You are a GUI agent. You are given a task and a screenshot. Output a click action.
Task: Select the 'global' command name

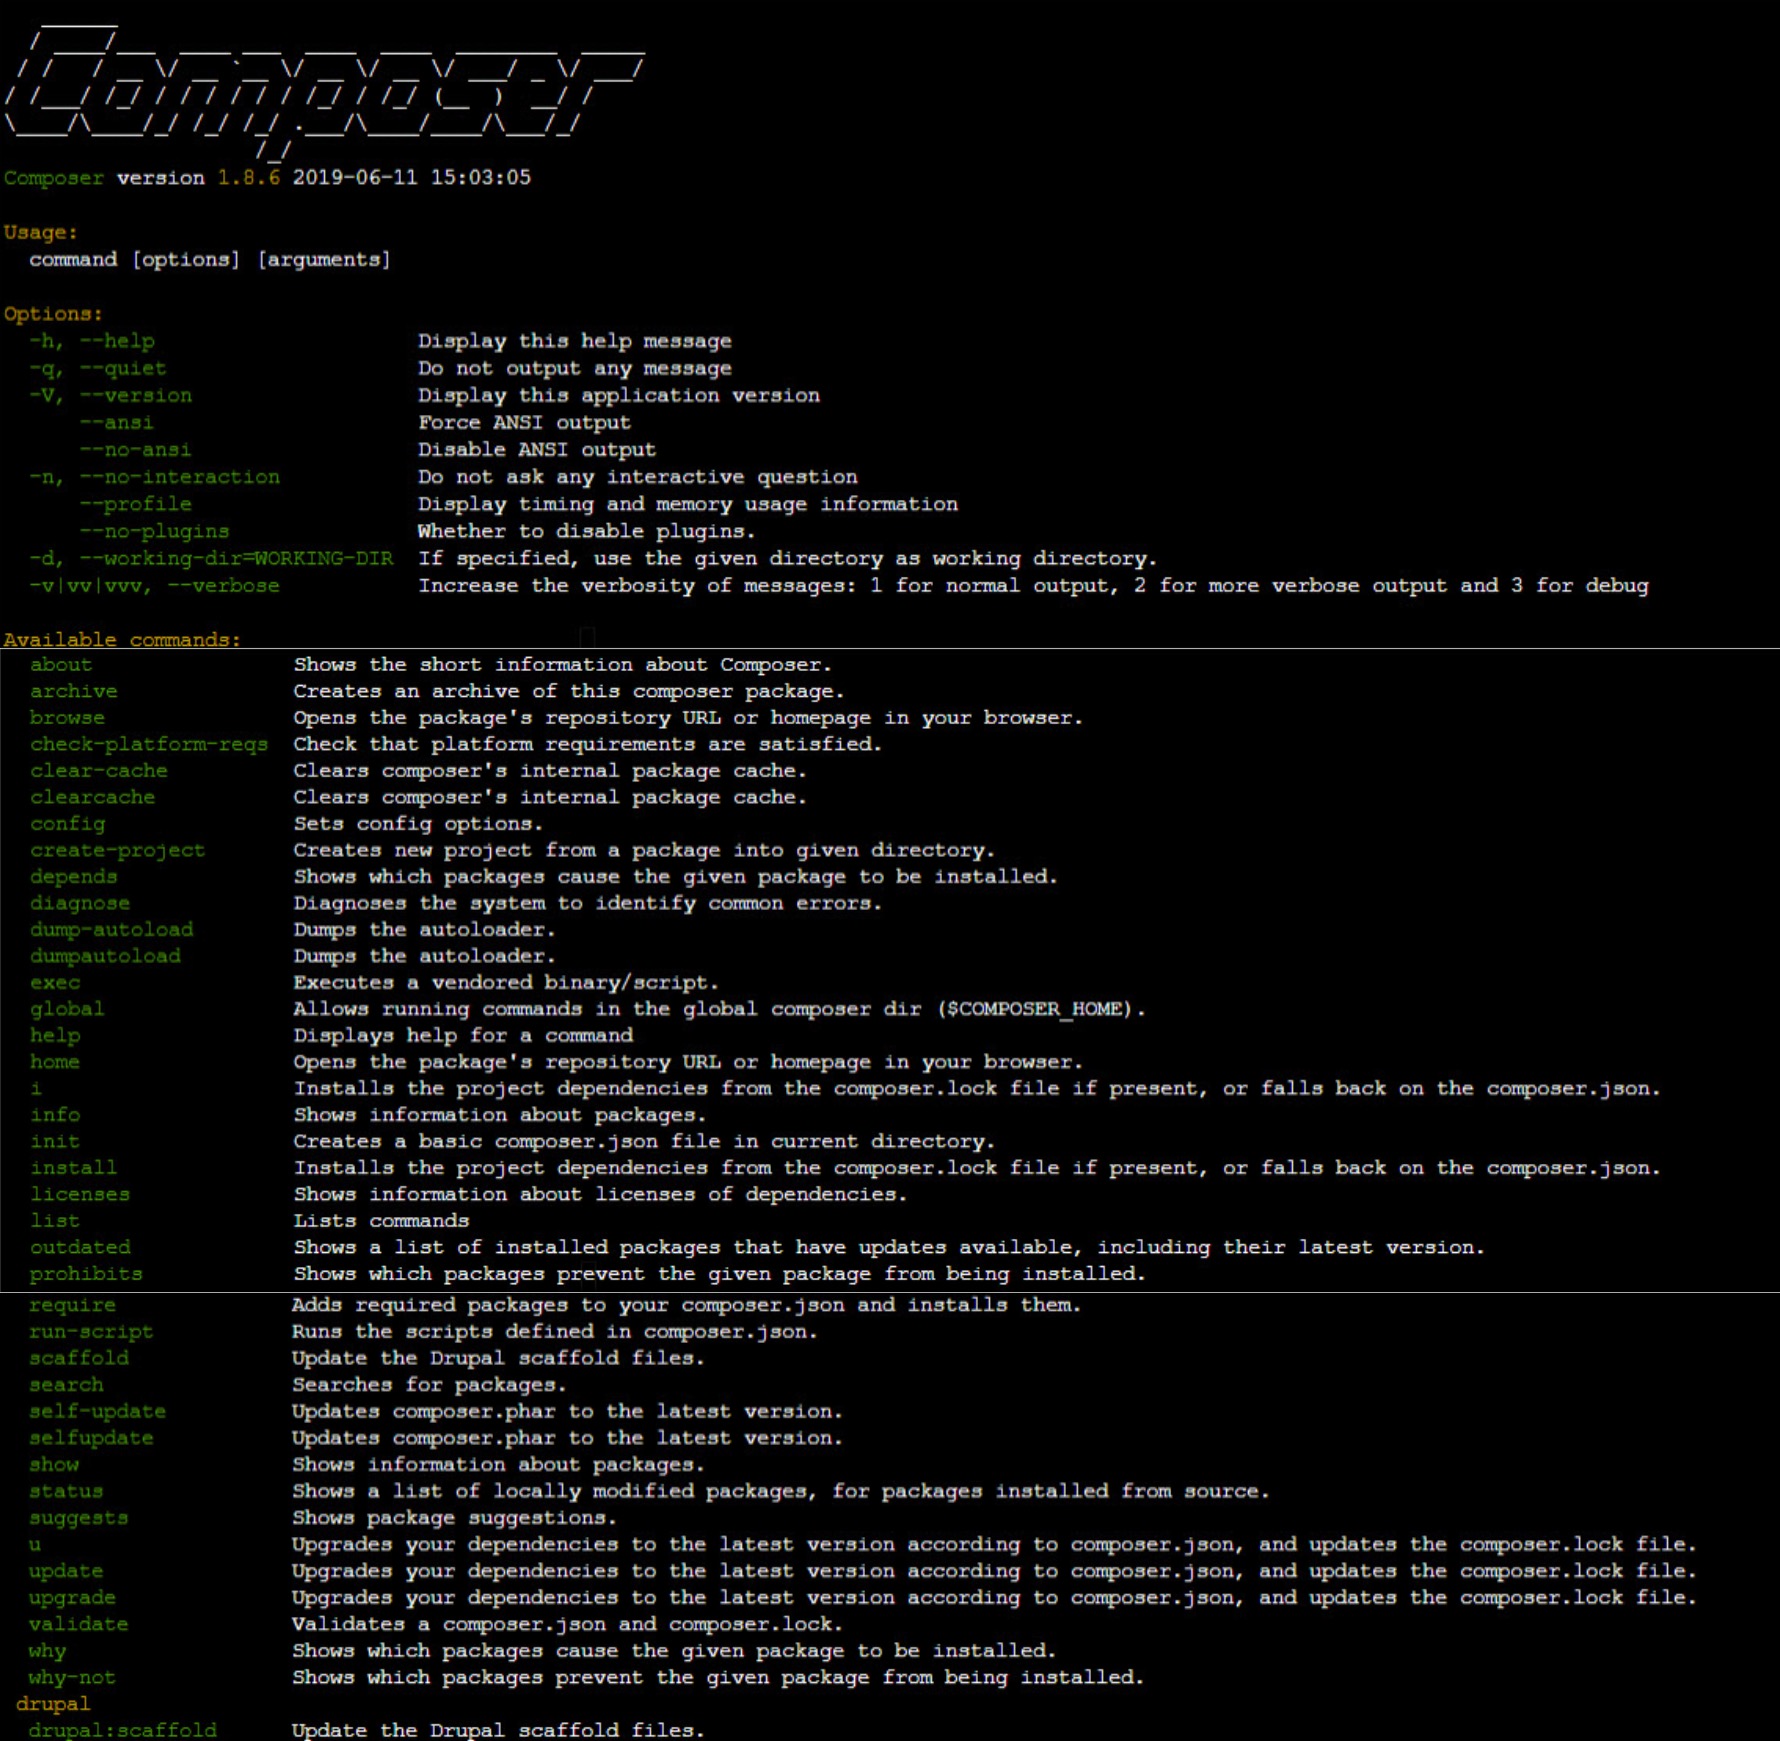(x=67, y=1009)
